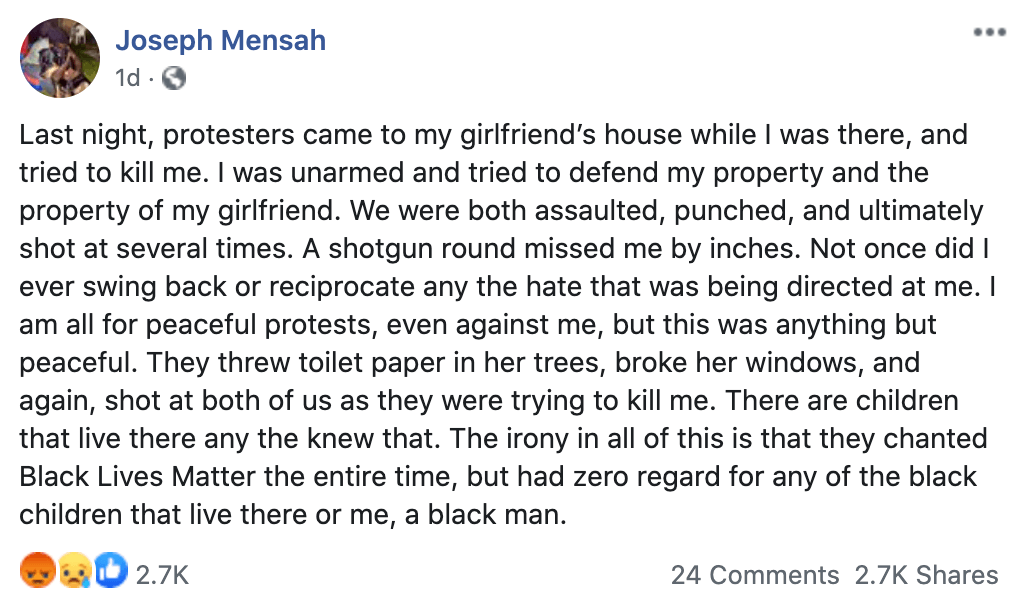Click the globe public audience icon

click(174, 78)
